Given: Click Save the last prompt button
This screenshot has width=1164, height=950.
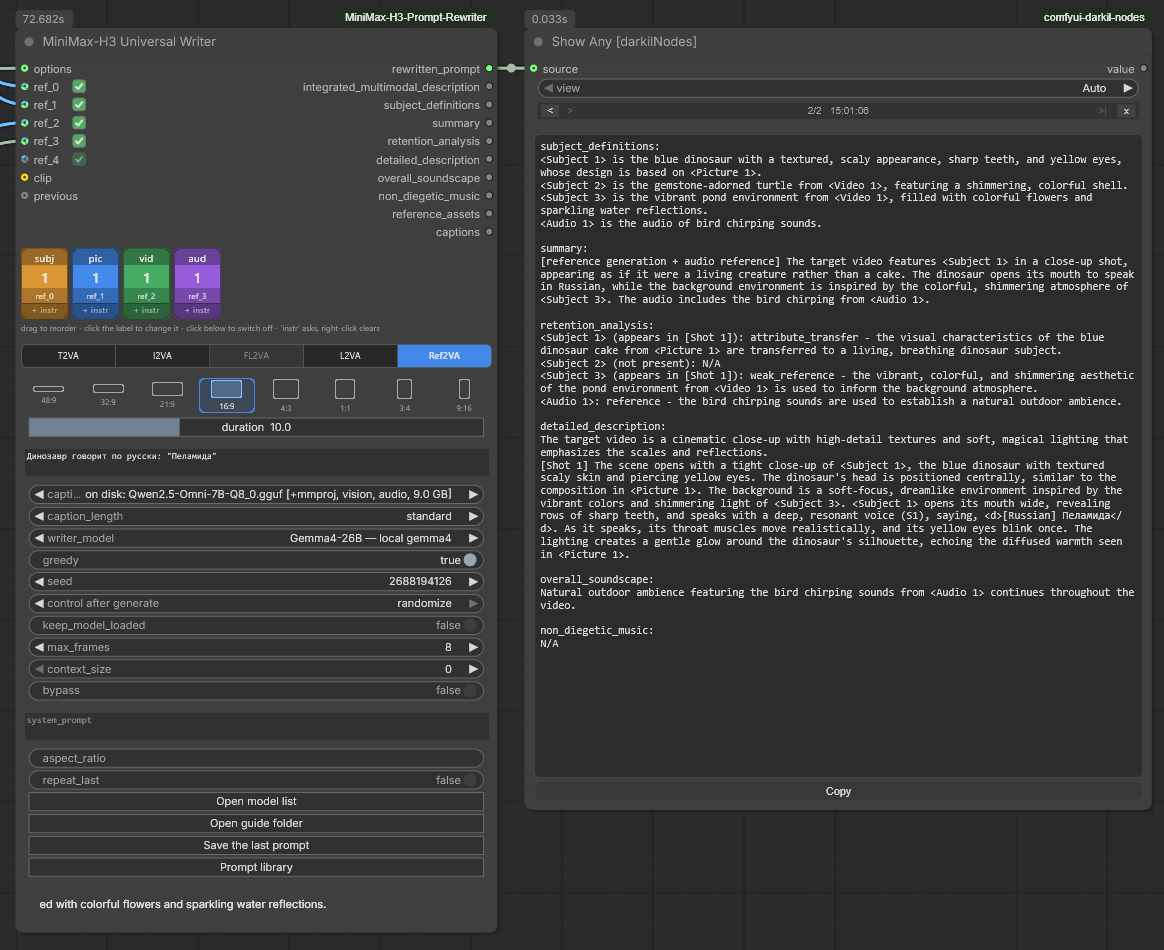Looking at the screenshot, I should click(x=256, y=845).
